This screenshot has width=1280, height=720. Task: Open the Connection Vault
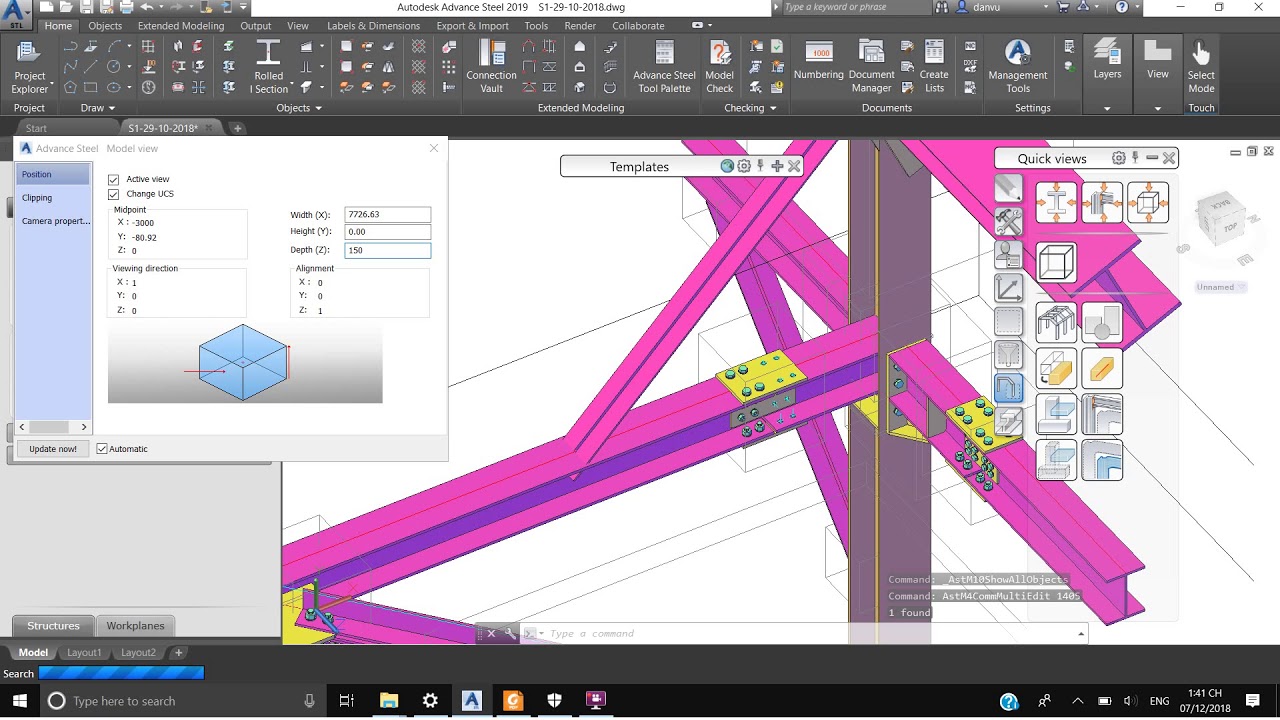[491, 67]
